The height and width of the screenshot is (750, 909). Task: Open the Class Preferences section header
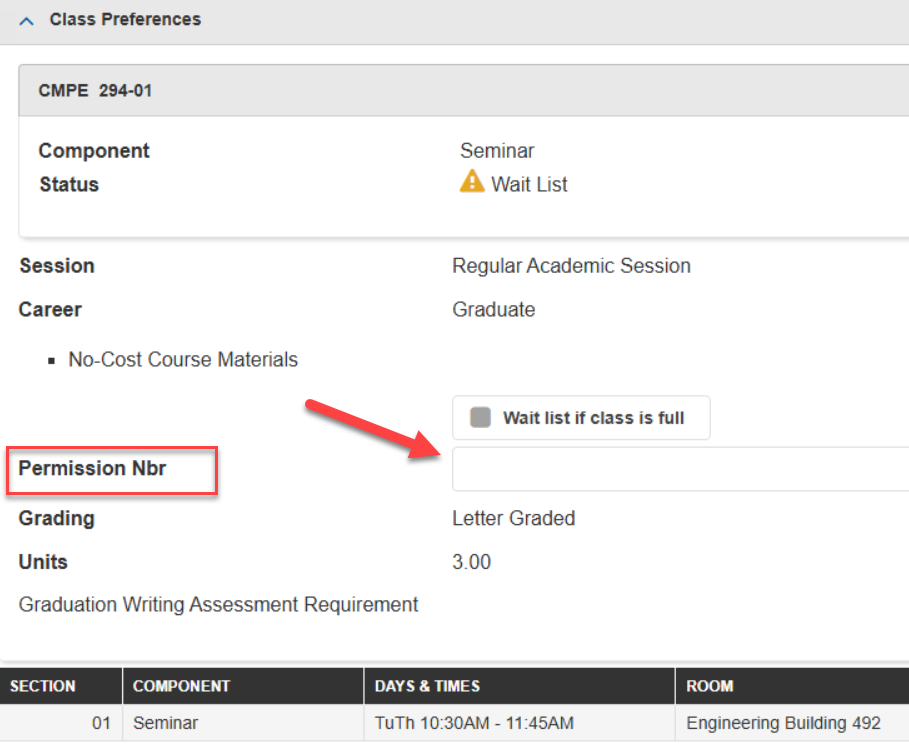click(x=125, y=18)
